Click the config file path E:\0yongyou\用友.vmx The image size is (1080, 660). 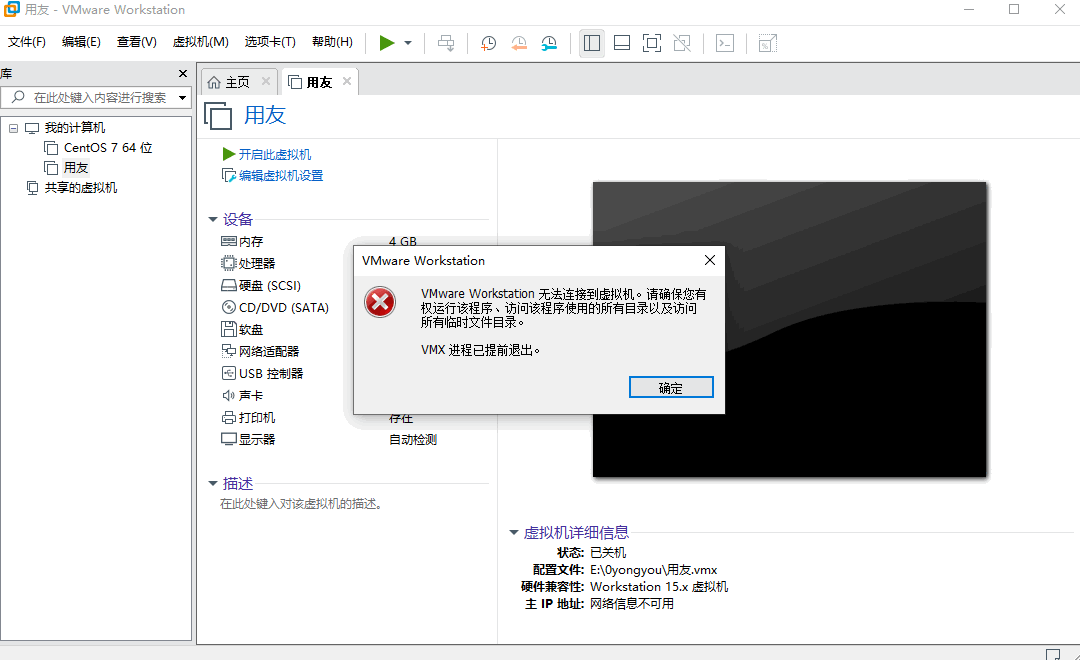tap(654, 570)
